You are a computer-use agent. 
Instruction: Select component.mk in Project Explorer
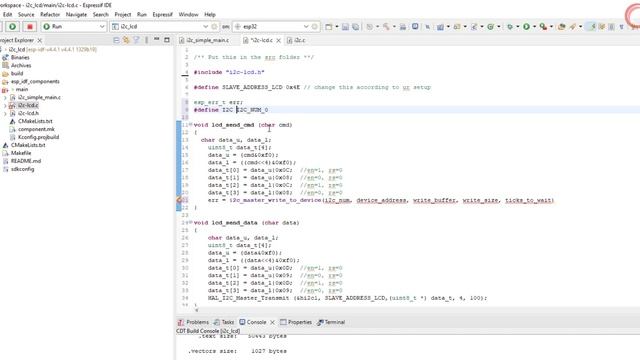(x=32, y=129)
